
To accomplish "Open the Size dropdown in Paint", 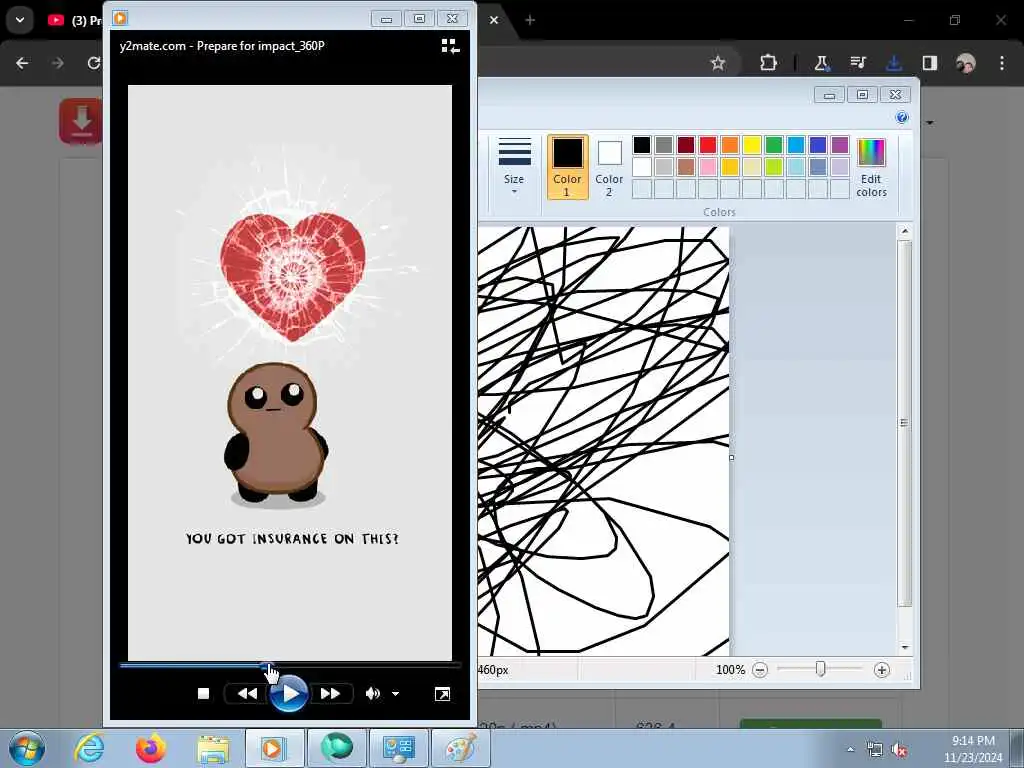I will [x=514, y=166].
